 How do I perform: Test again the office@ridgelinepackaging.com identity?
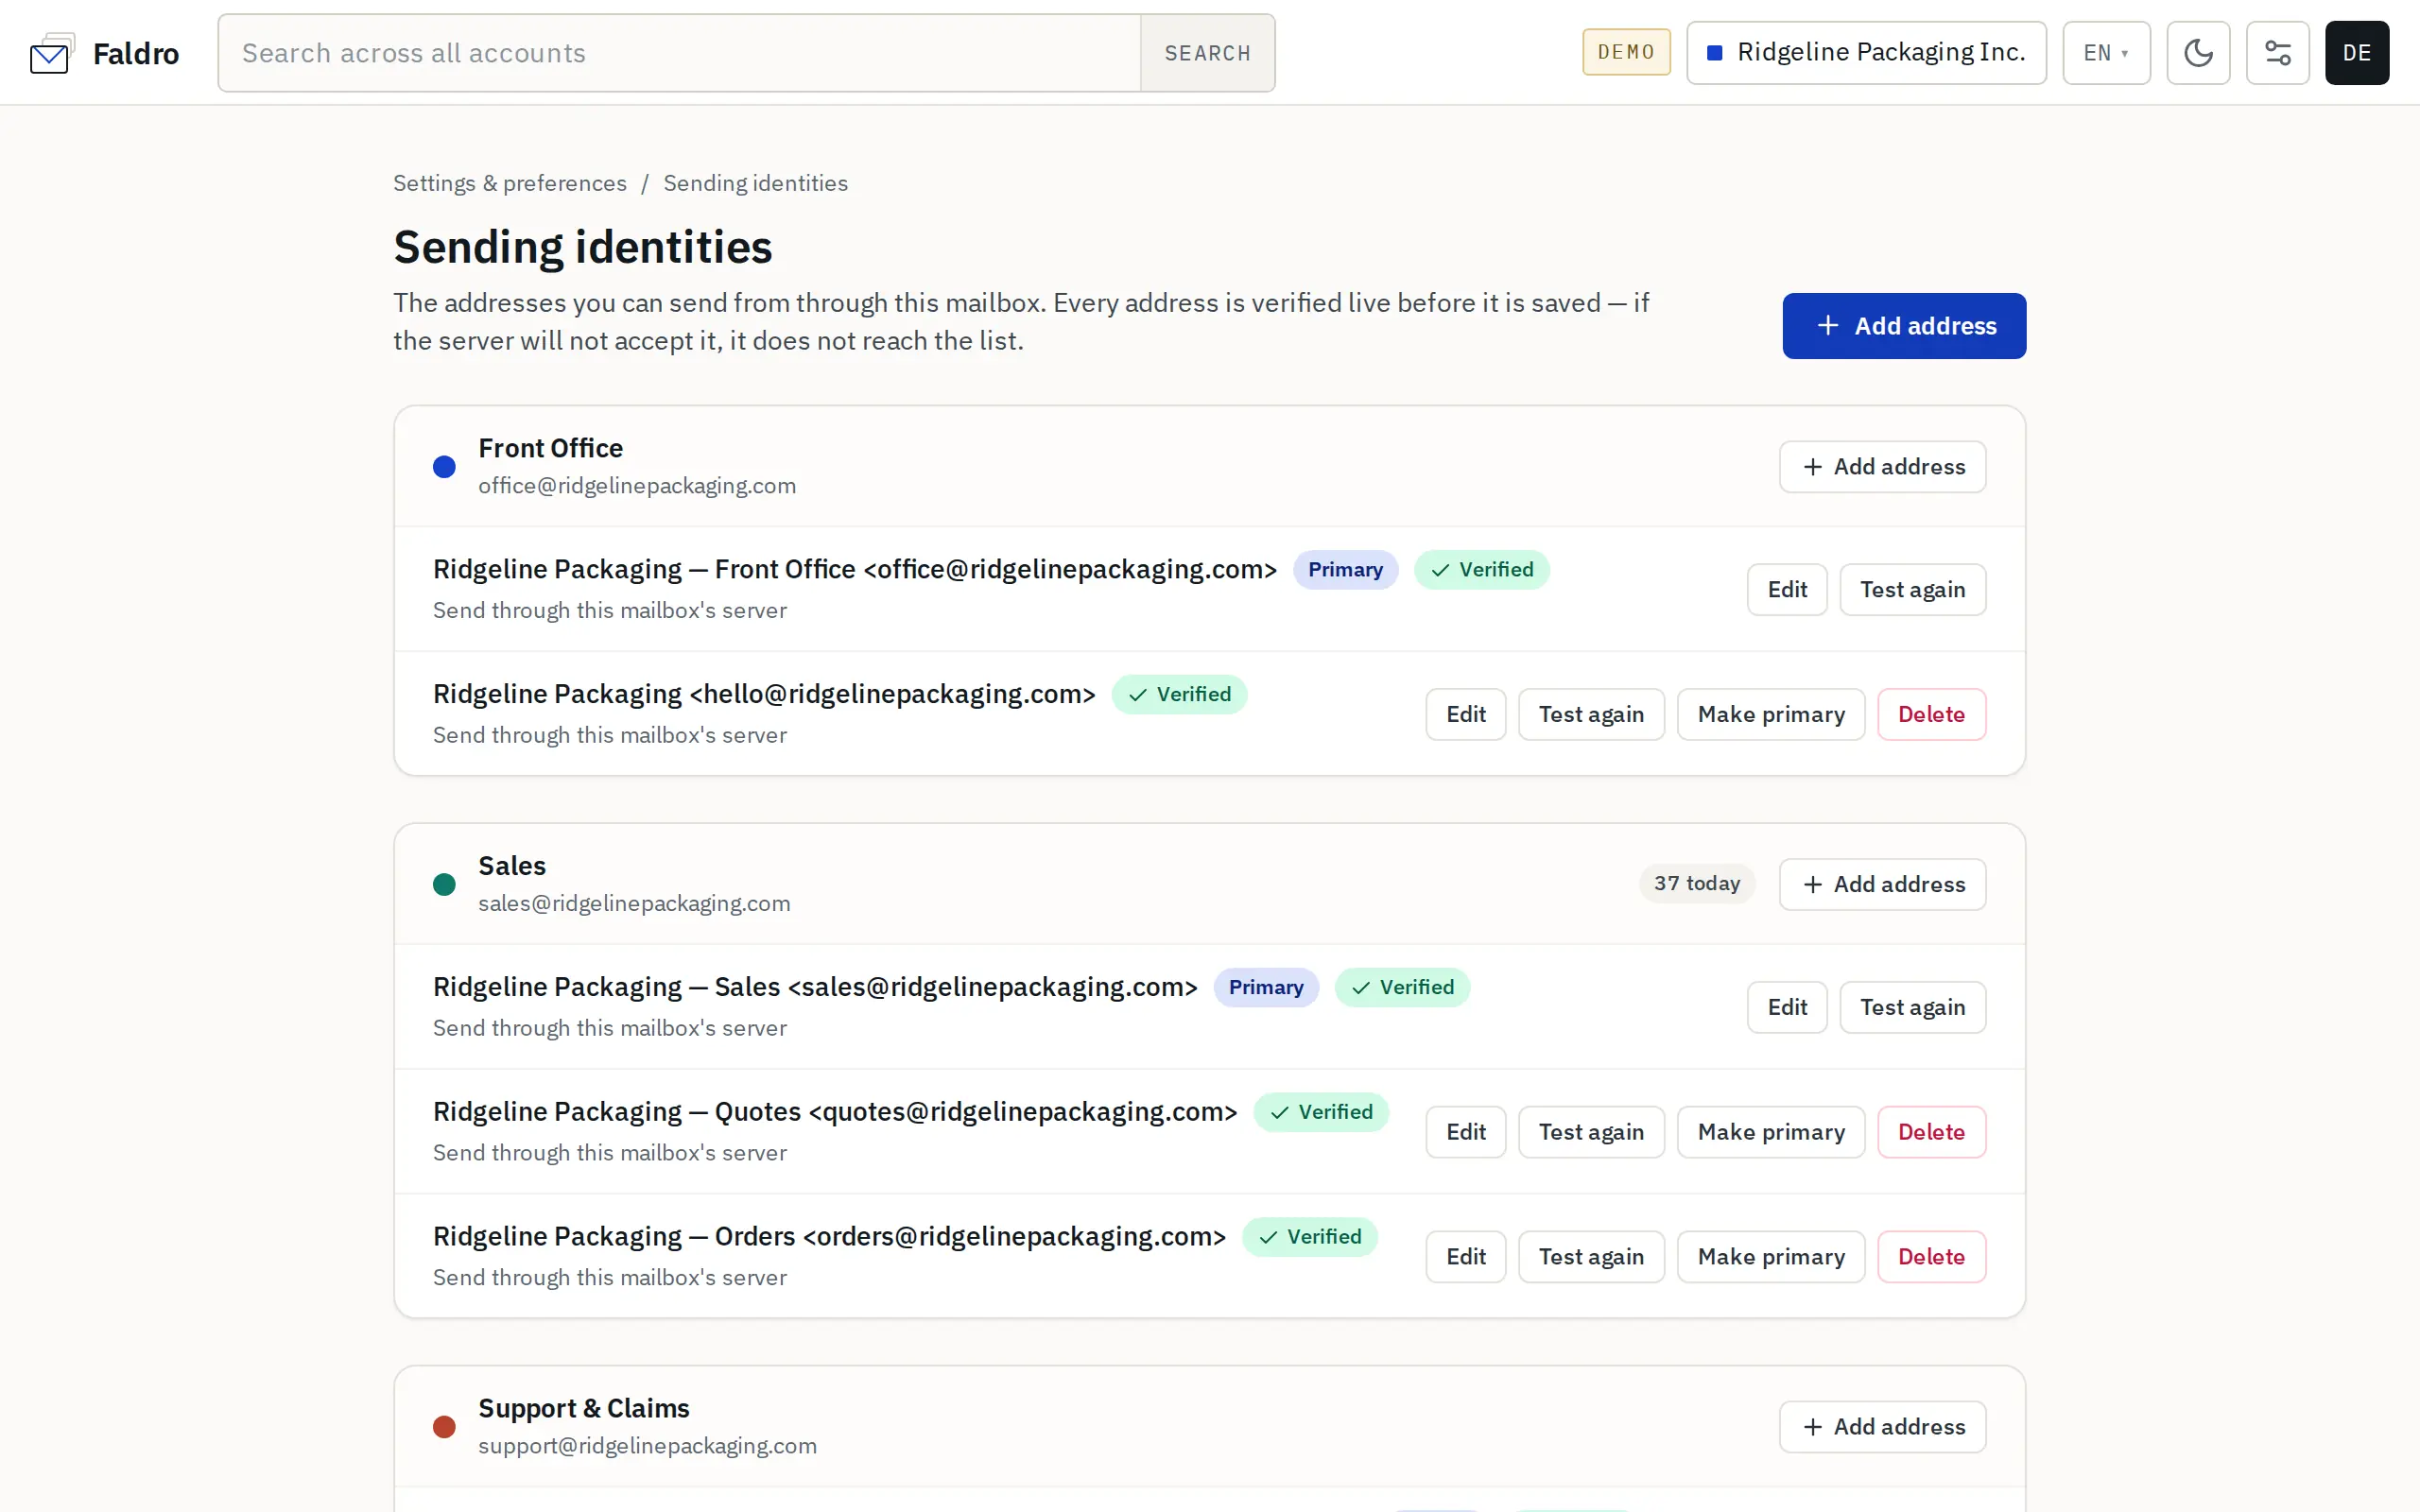click(1912, 590)
